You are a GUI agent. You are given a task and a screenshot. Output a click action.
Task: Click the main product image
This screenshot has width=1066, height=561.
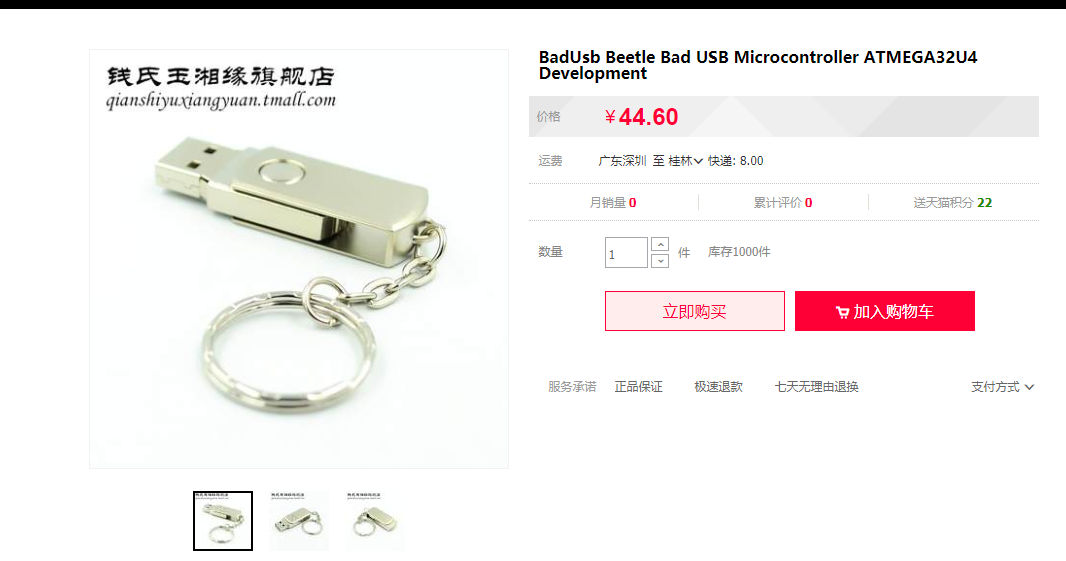click(299, 259)
